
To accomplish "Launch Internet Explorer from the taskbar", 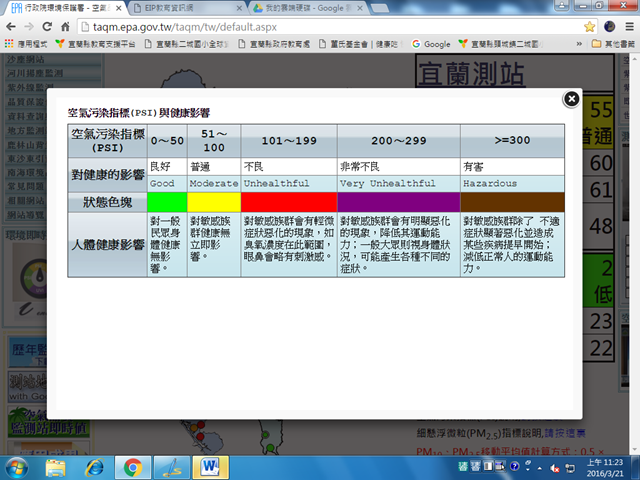I will point(94,468).
